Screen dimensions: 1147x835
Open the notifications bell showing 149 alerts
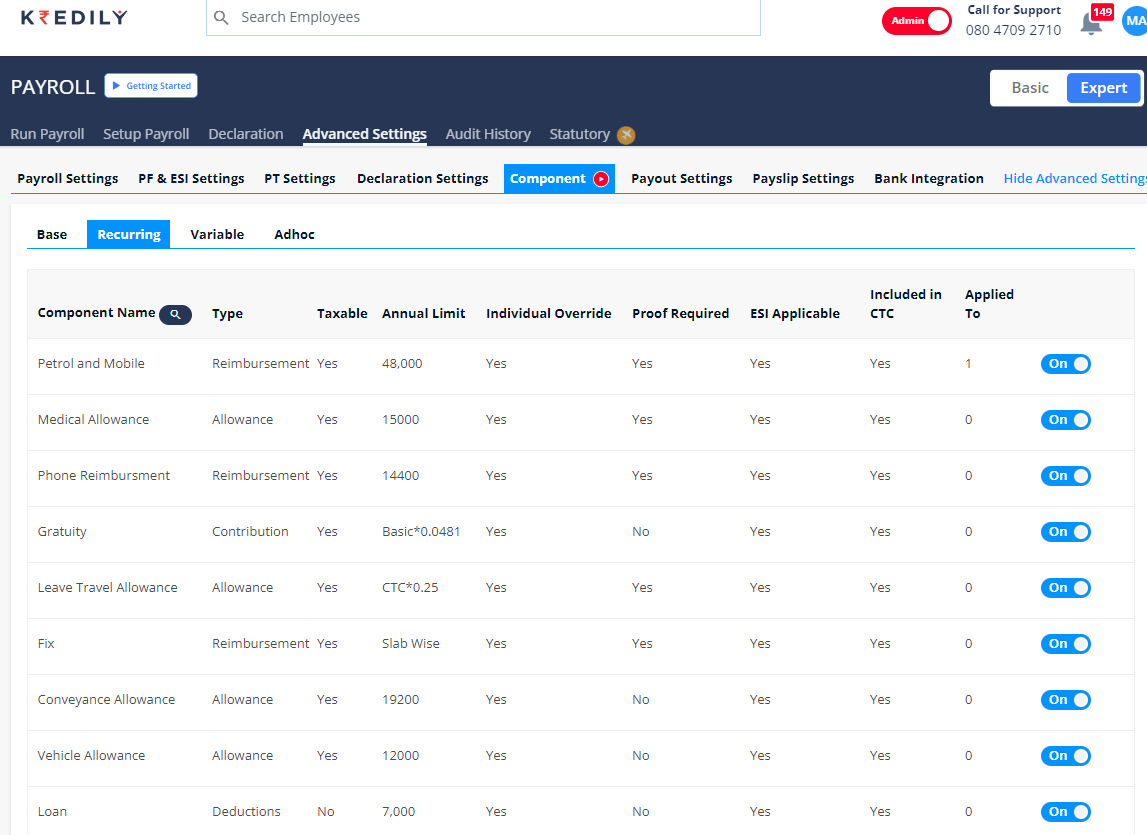click(1091, 23)
